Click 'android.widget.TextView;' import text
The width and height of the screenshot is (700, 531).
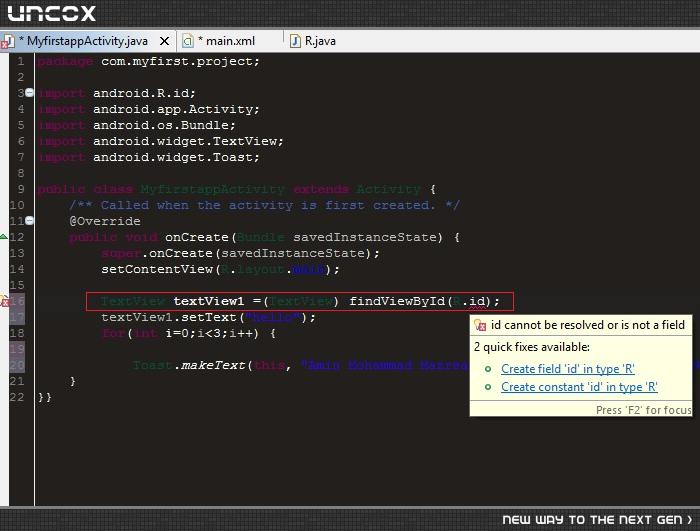pyautogui.click(x=188, y=141)
